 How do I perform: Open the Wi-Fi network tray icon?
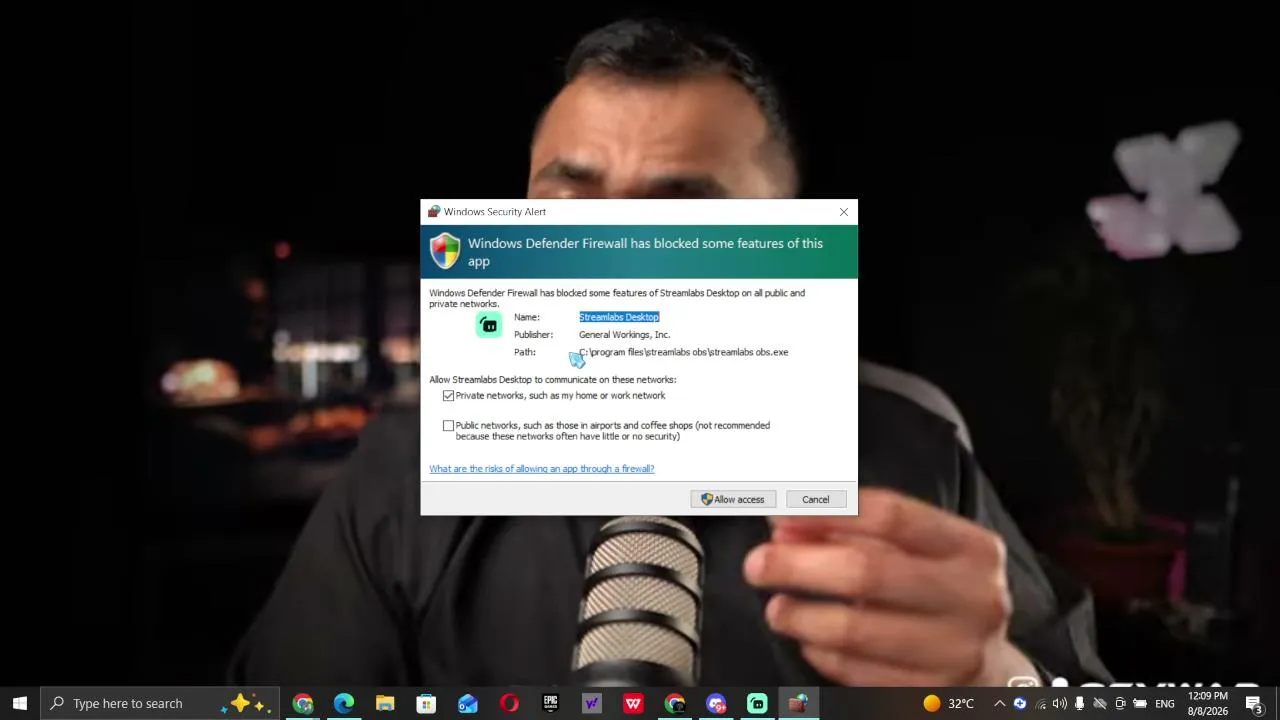coord(1040,703)
